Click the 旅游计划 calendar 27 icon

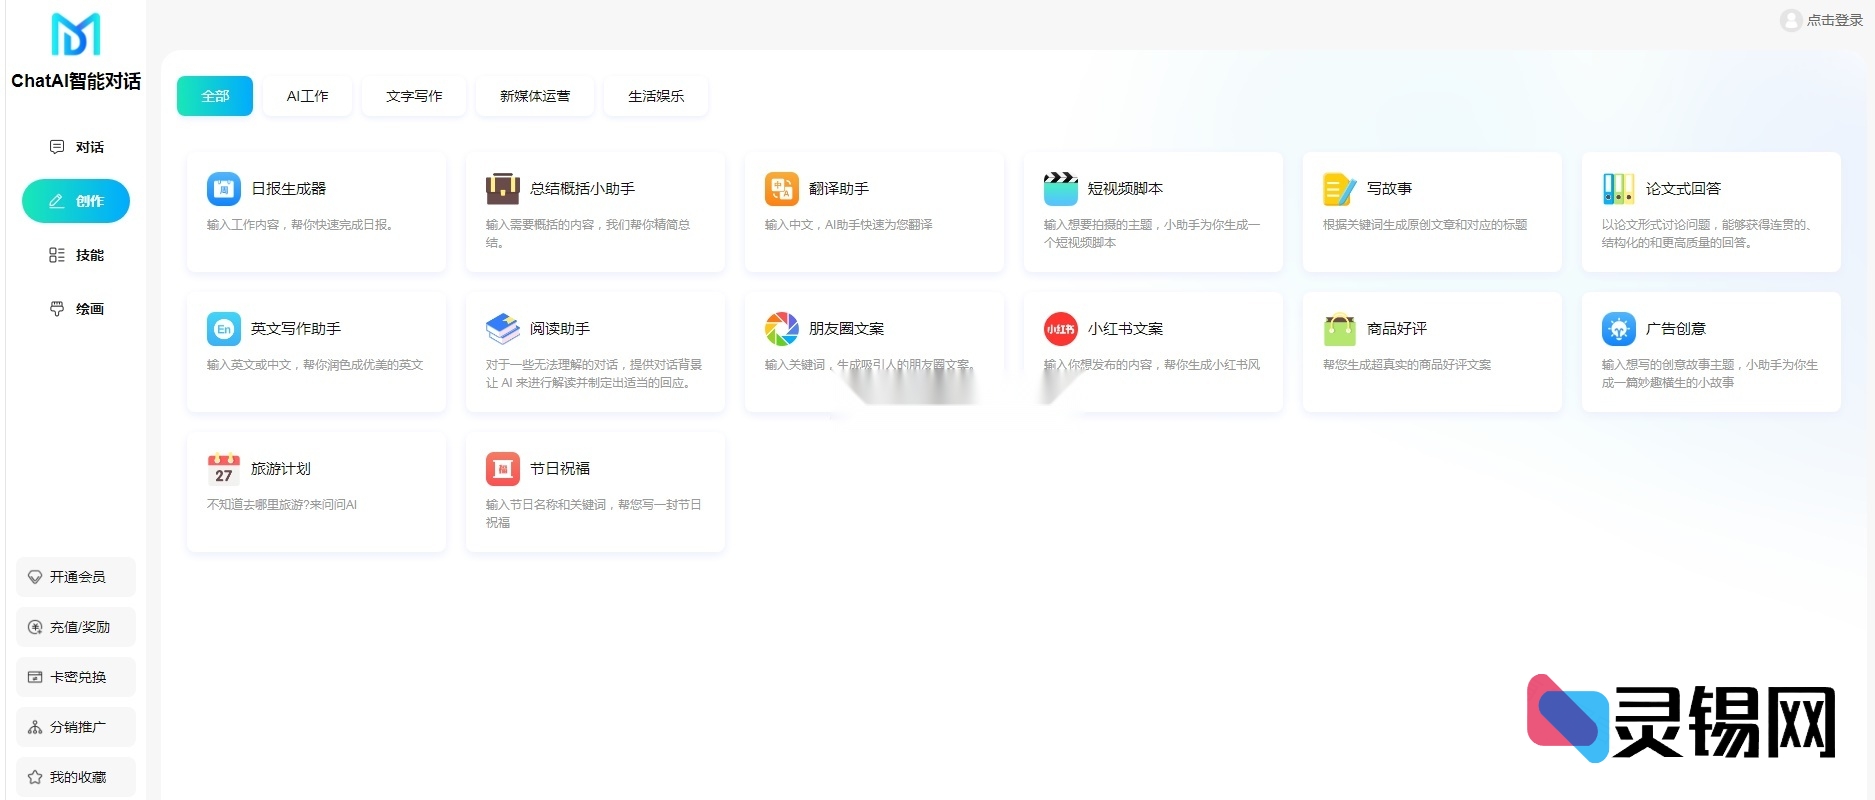(224, 468)
